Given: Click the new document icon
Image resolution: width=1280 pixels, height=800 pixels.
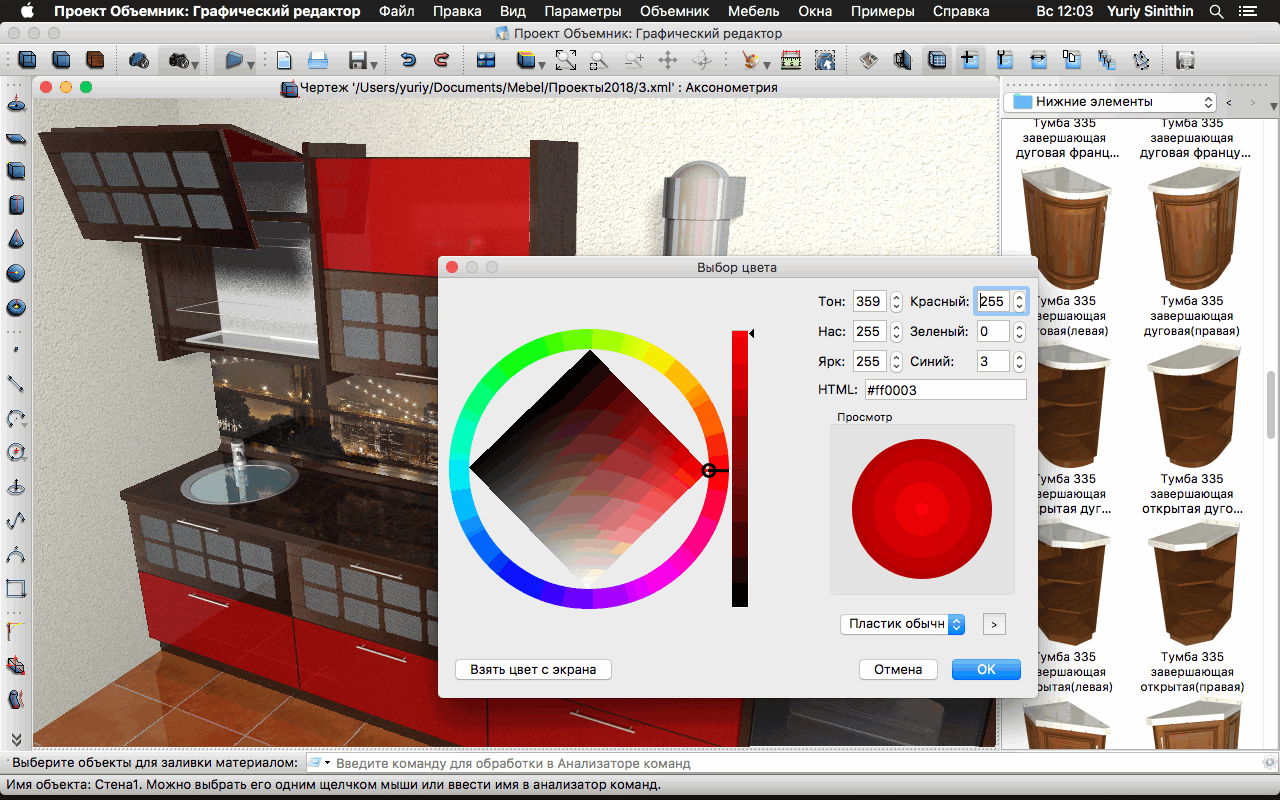Looking at the screenshot, I should pos(284,60).
